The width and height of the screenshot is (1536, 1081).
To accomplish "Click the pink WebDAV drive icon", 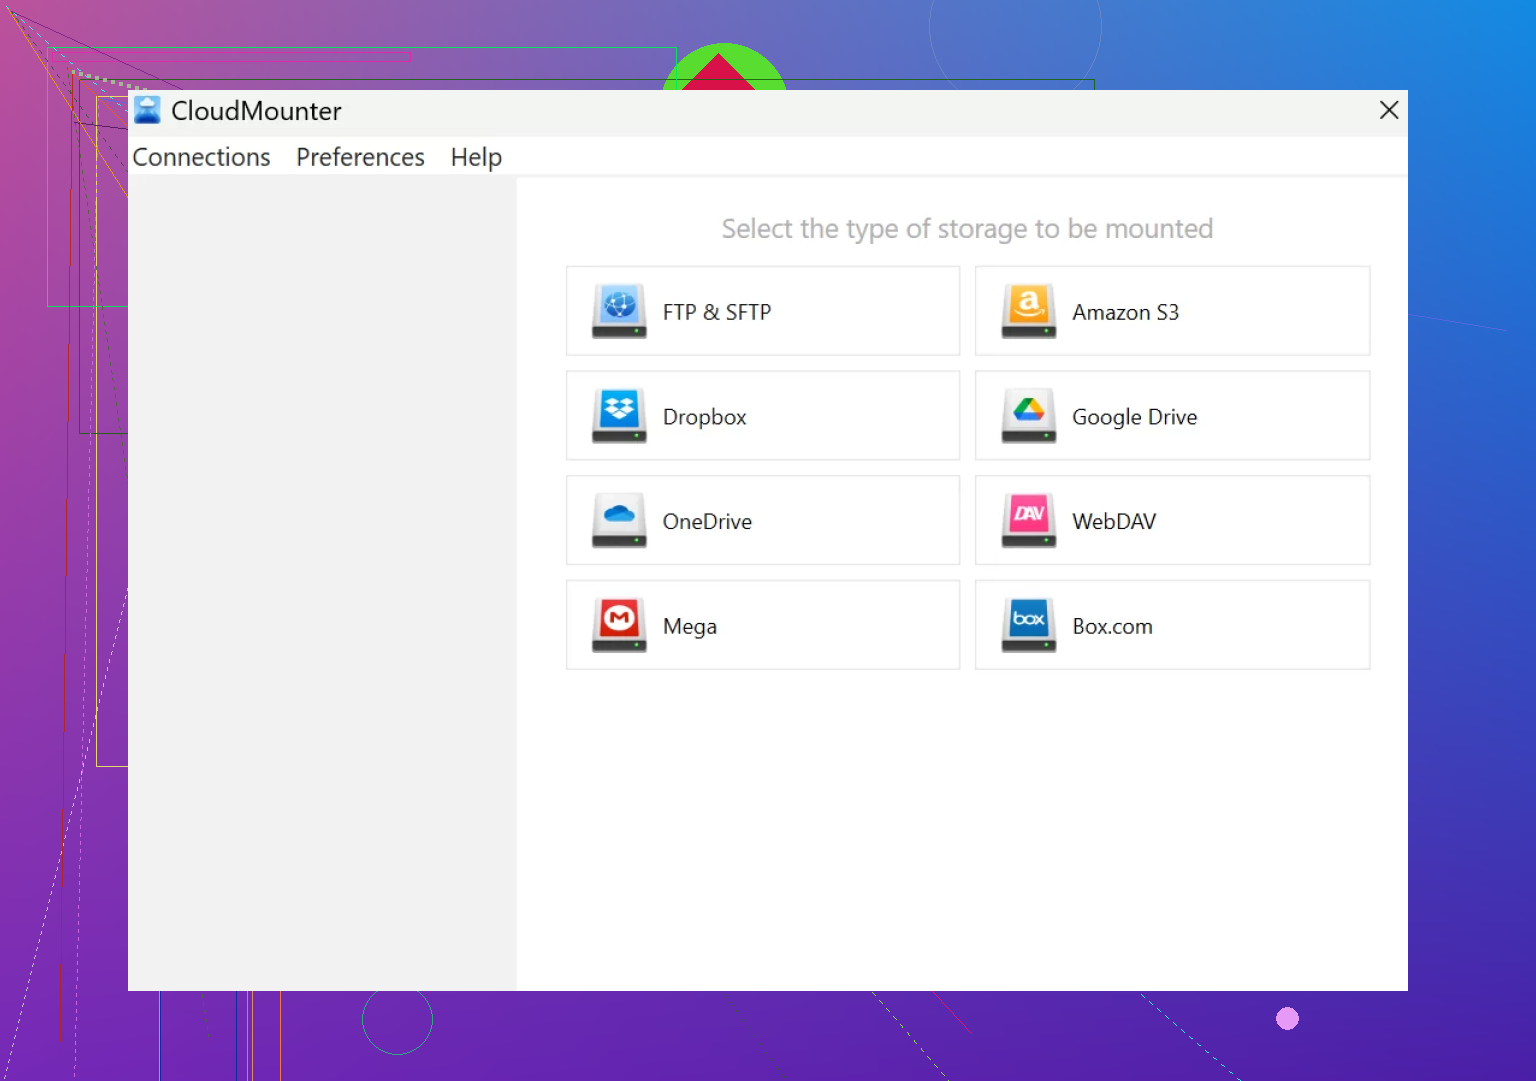I will [1028, 520].
